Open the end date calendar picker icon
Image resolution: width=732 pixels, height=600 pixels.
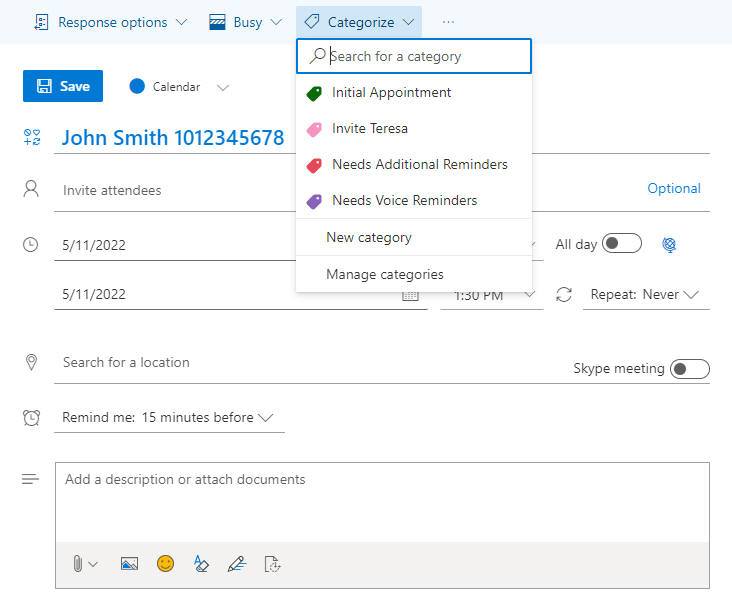(x=410, y=295)
